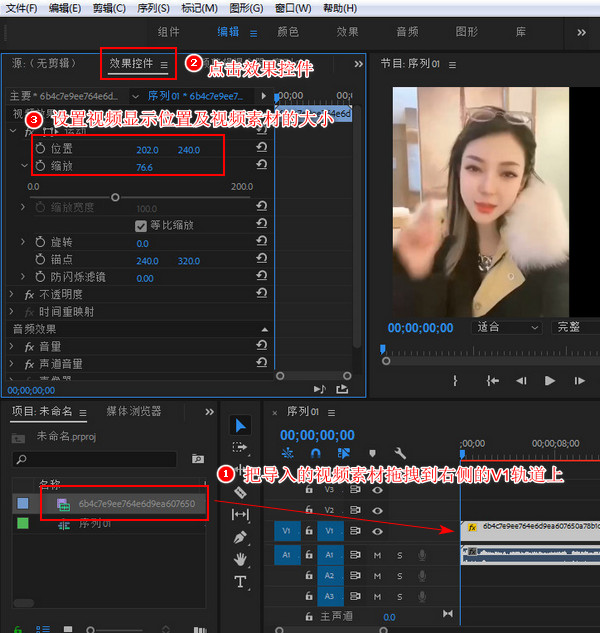Expand the 声道音量 effect
Viewport: 600px width, 633px height.
(x=11, y=363)
